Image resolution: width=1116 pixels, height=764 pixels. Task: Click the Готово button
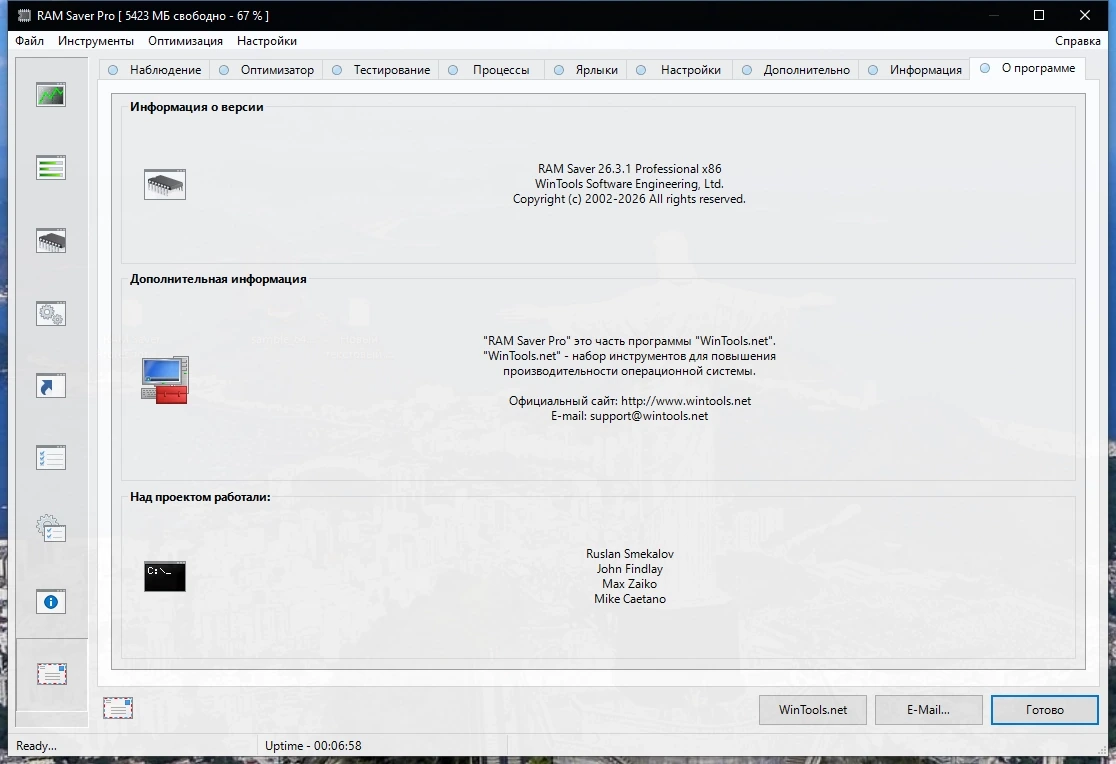click(1044, 710)
